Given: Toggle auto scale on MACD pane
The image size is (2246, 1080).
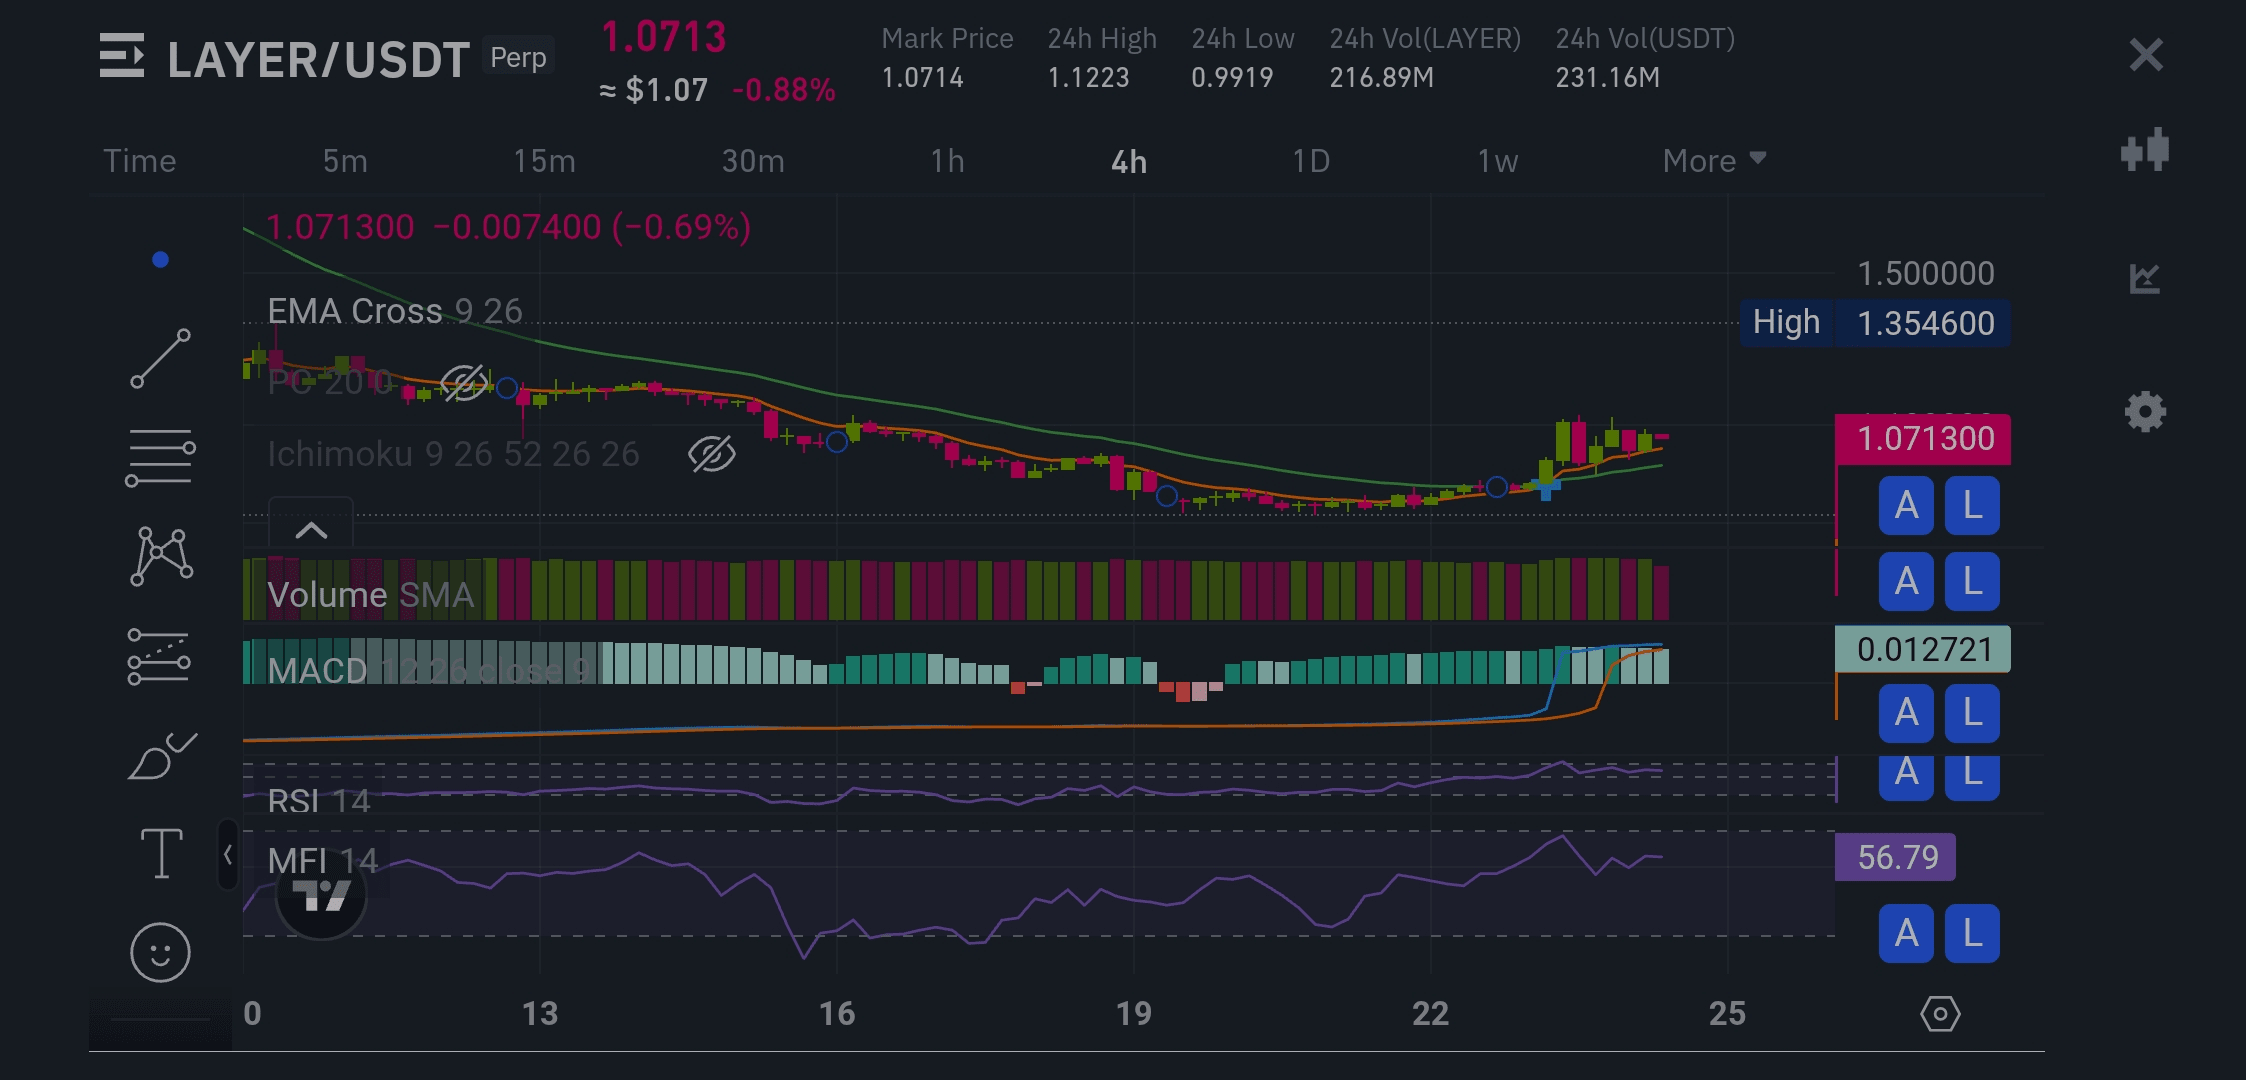Looking at the screenshot, I should [1906, 713].
